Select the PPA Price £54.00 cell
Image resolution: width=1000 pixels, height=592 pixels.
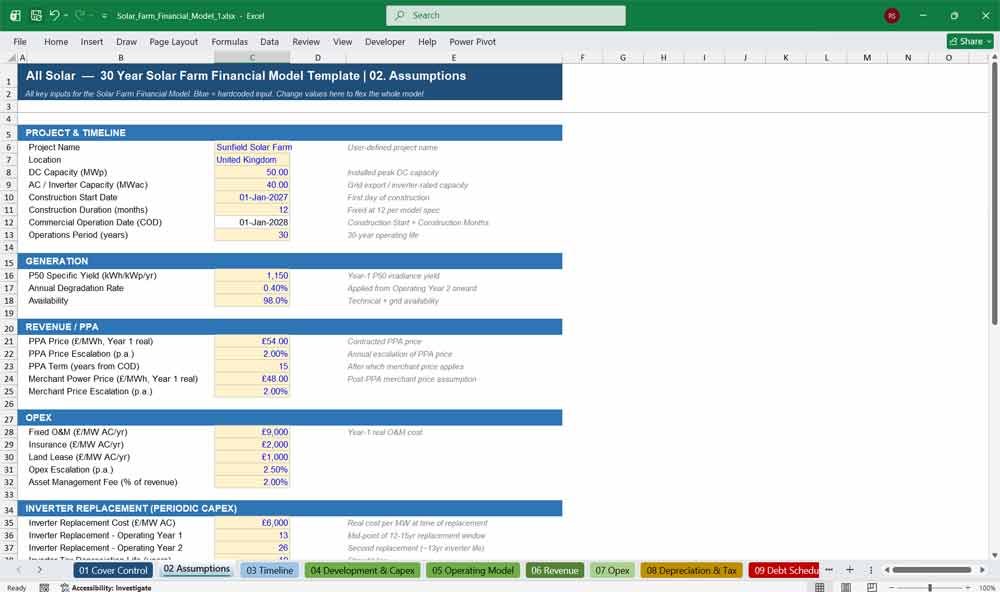click(252, 341)
